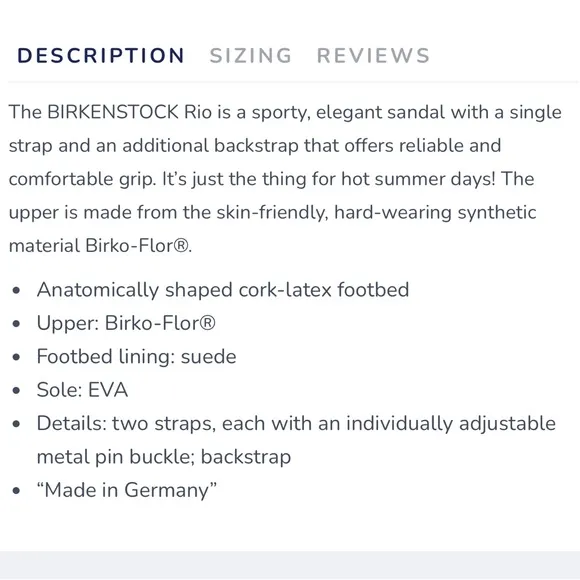Select the 'Anatomically shaped cork-latex footbed' bullet
This screenshot has width=580, height=580.
[x=223, y=290]
